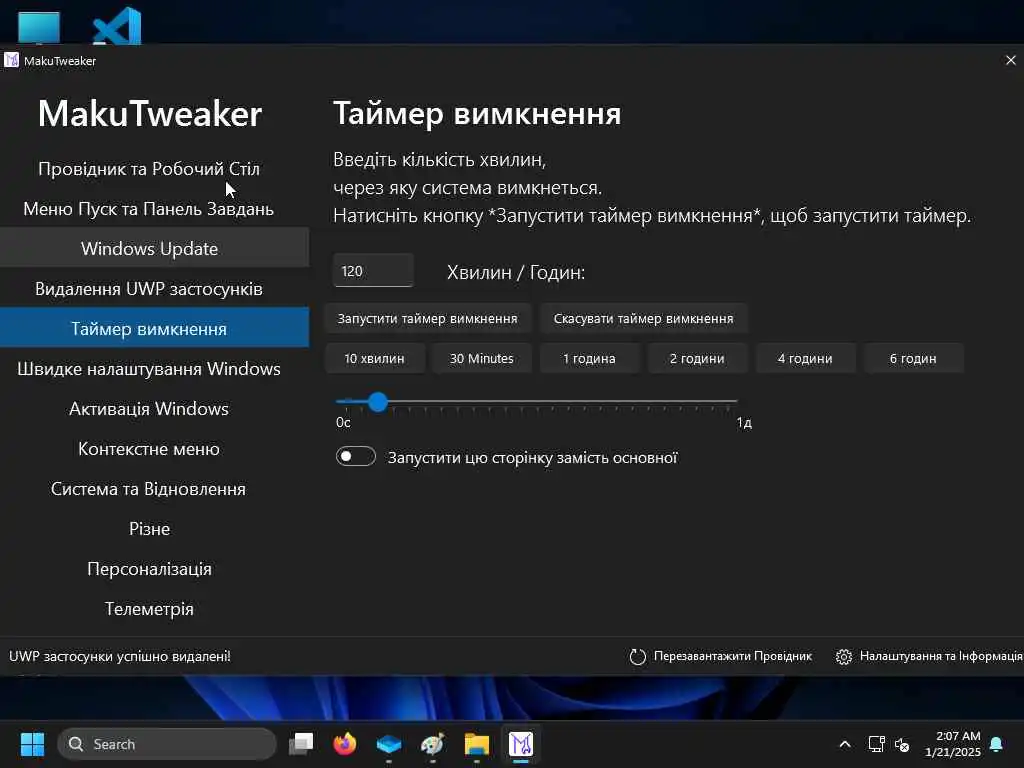Click the MakuTweaker taskbar icon
The width and height of the screenshot is (1024, 768).
coord(520,744)
